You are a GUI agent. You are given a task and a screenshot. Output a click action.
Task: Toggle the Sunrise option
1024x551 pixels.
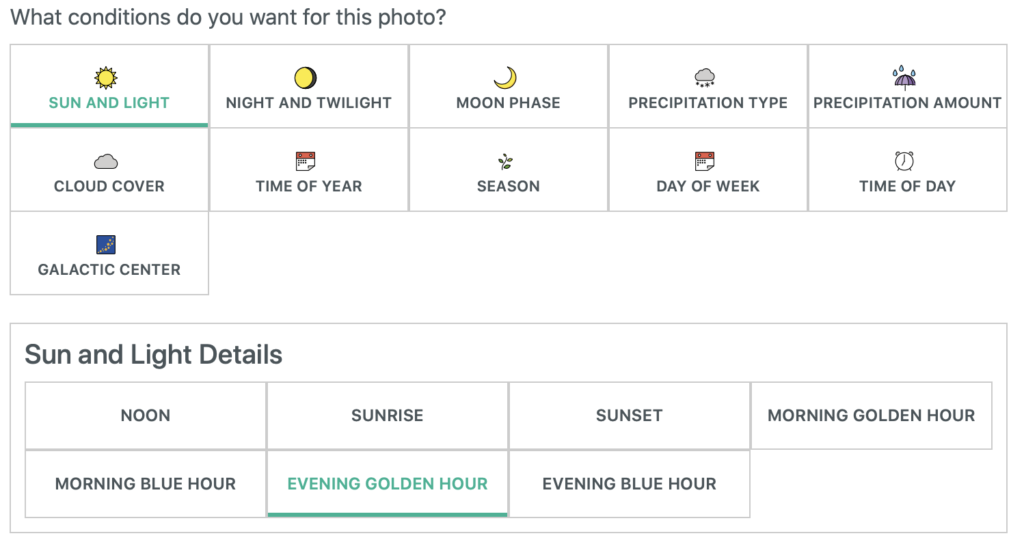pos(387,416)
